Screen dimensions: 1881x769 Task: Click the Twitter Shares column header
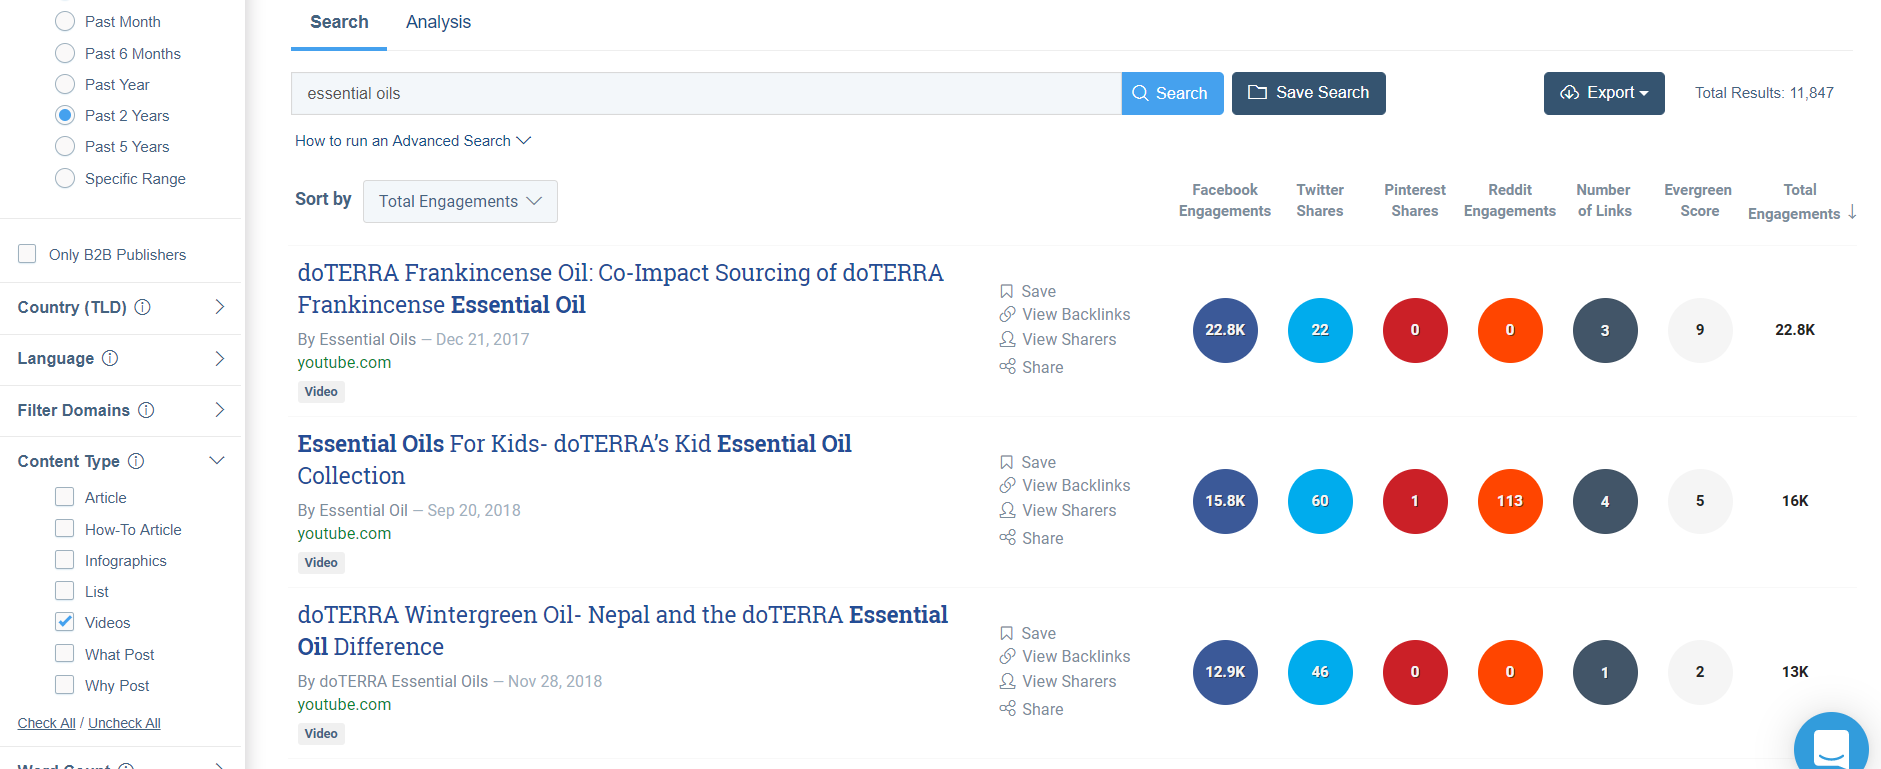[x=1320, y=200]
